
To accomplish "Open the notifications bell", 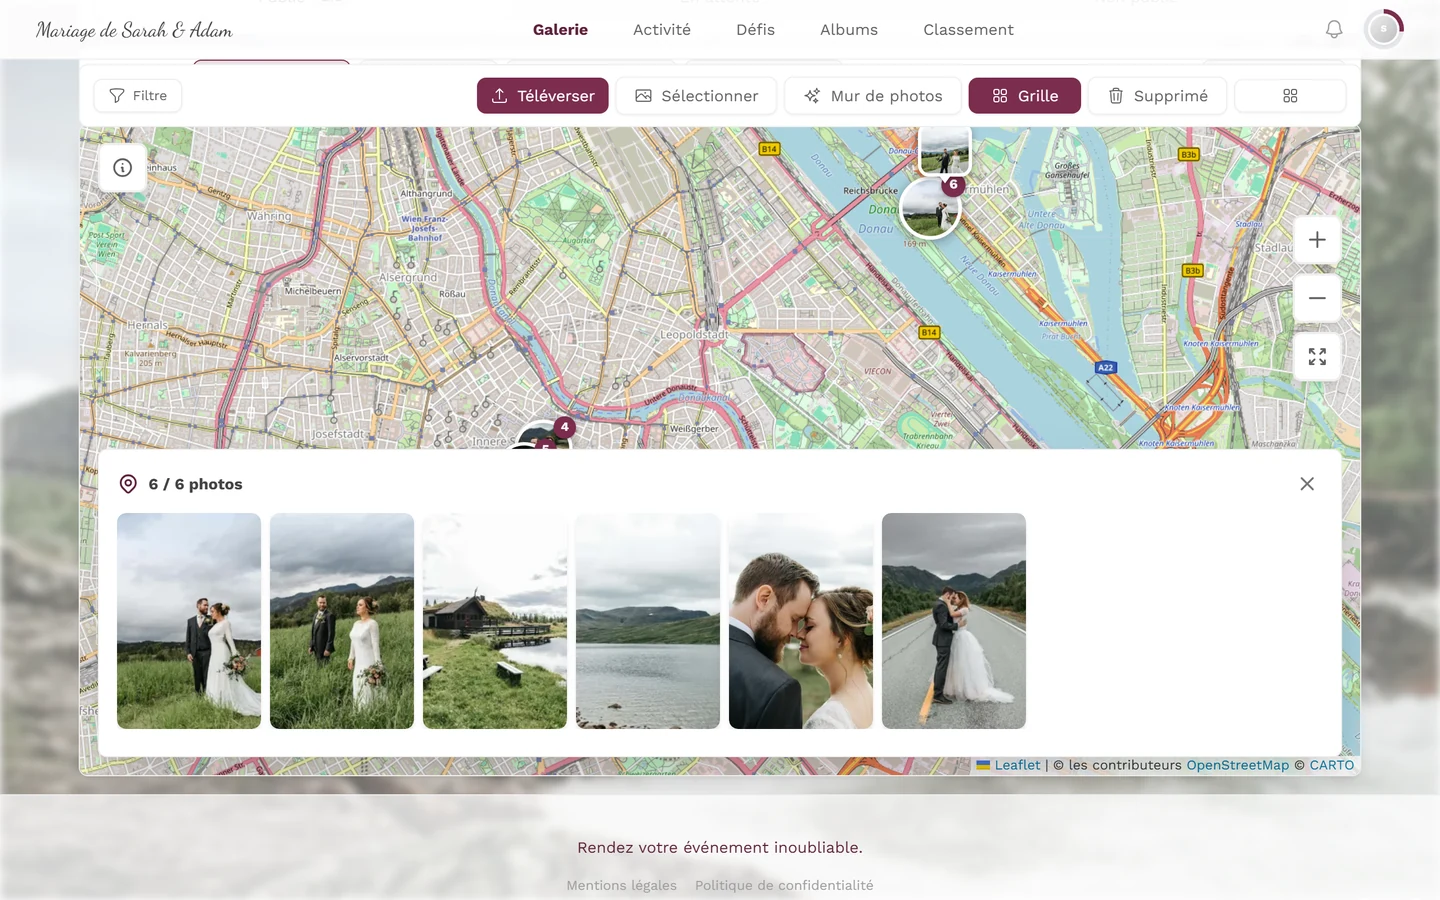I will click(1334, 30).
